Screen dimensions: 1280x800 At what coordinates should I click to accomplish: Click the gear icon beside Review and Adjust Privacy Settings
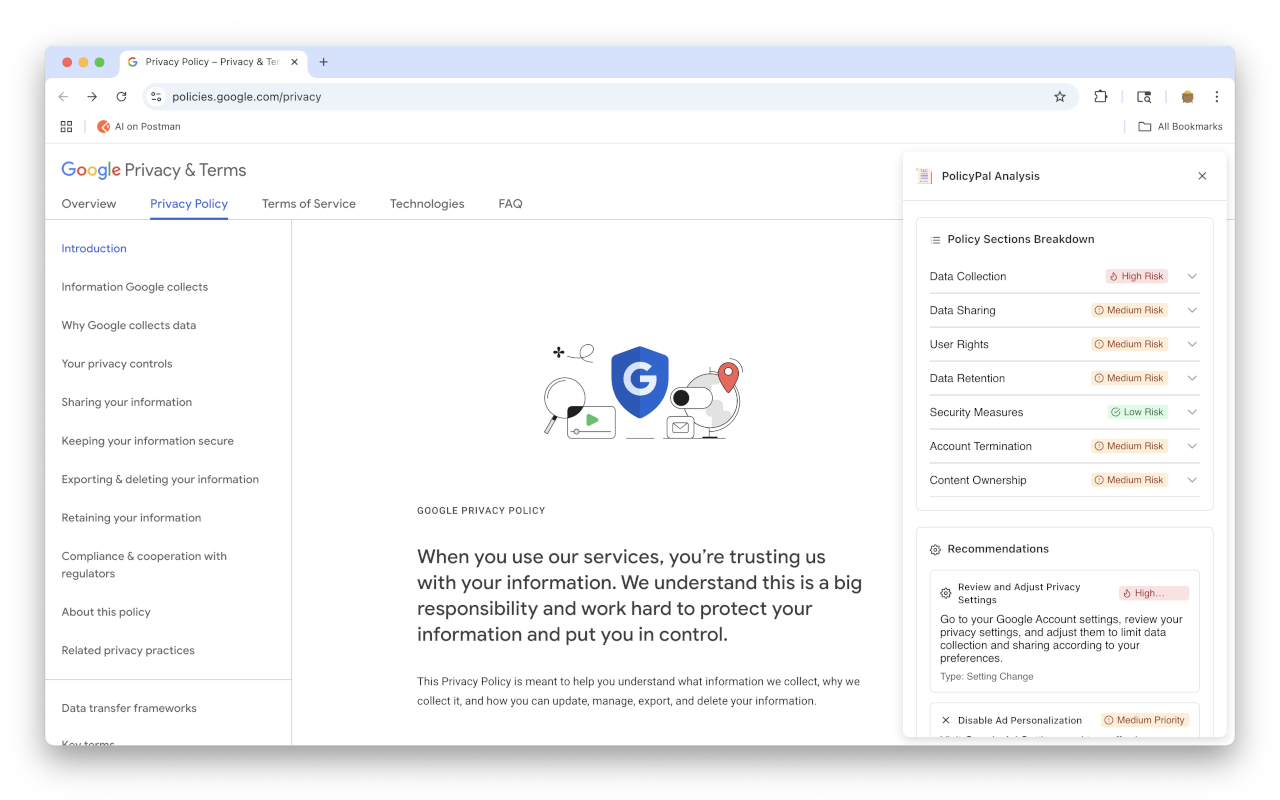pyautogui.click(x=946, y=593)
